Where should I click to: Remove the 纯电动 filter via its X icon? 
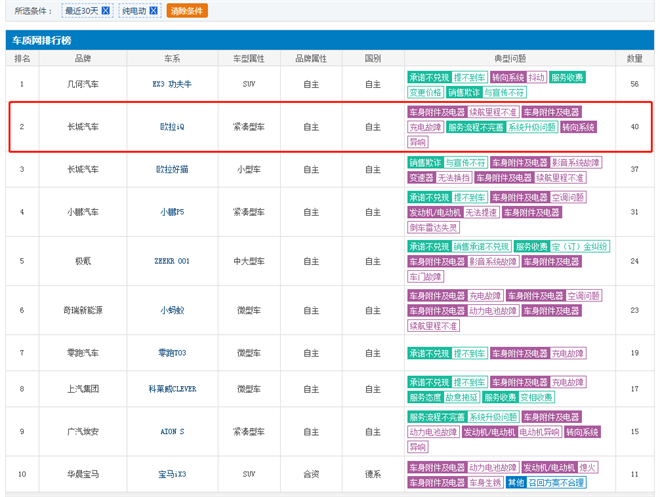154,11
